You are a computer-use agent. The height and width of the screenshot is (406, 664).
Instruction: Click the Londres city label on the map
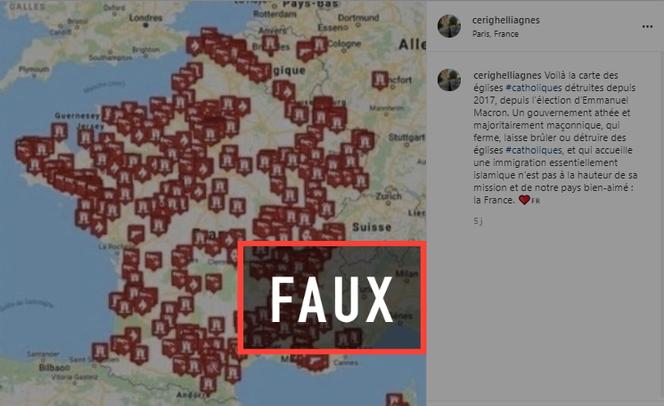tap(146, 18)
